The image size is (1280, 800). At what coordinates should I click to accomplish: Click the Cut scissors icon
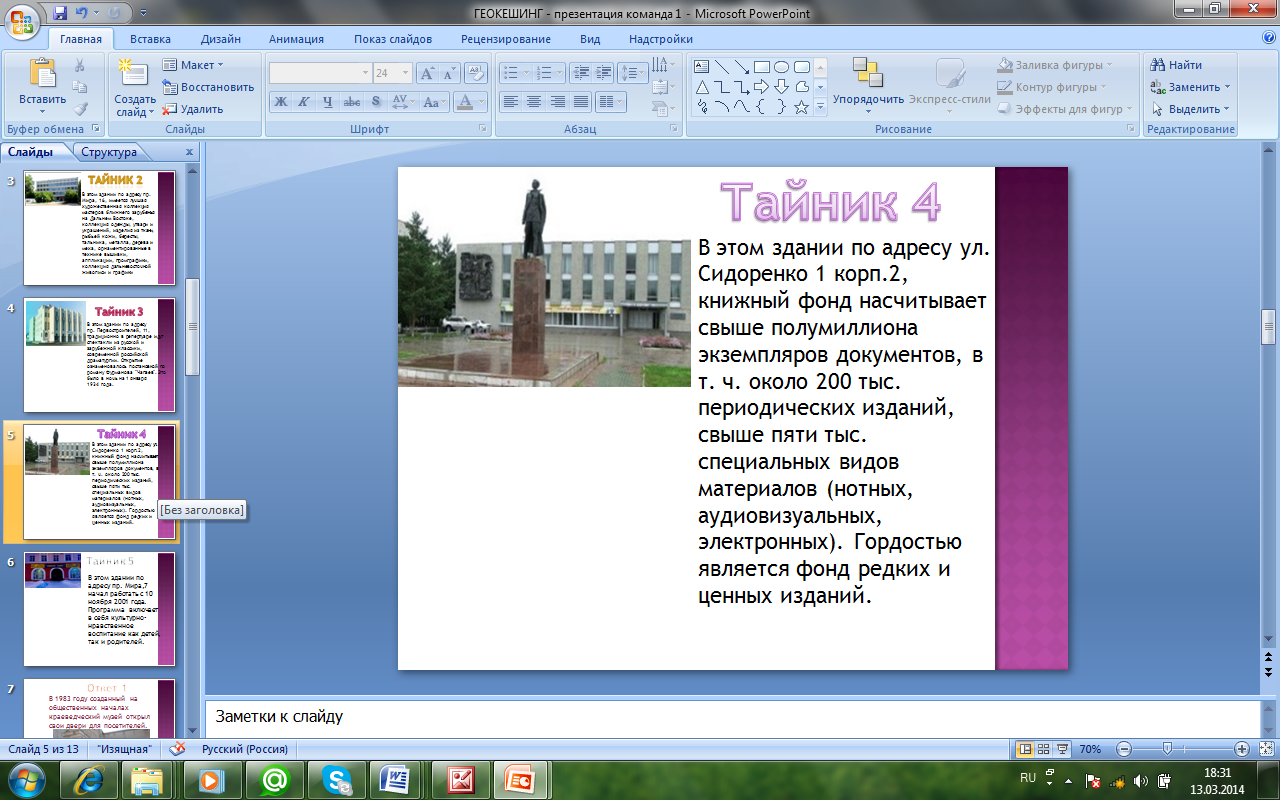80,65
